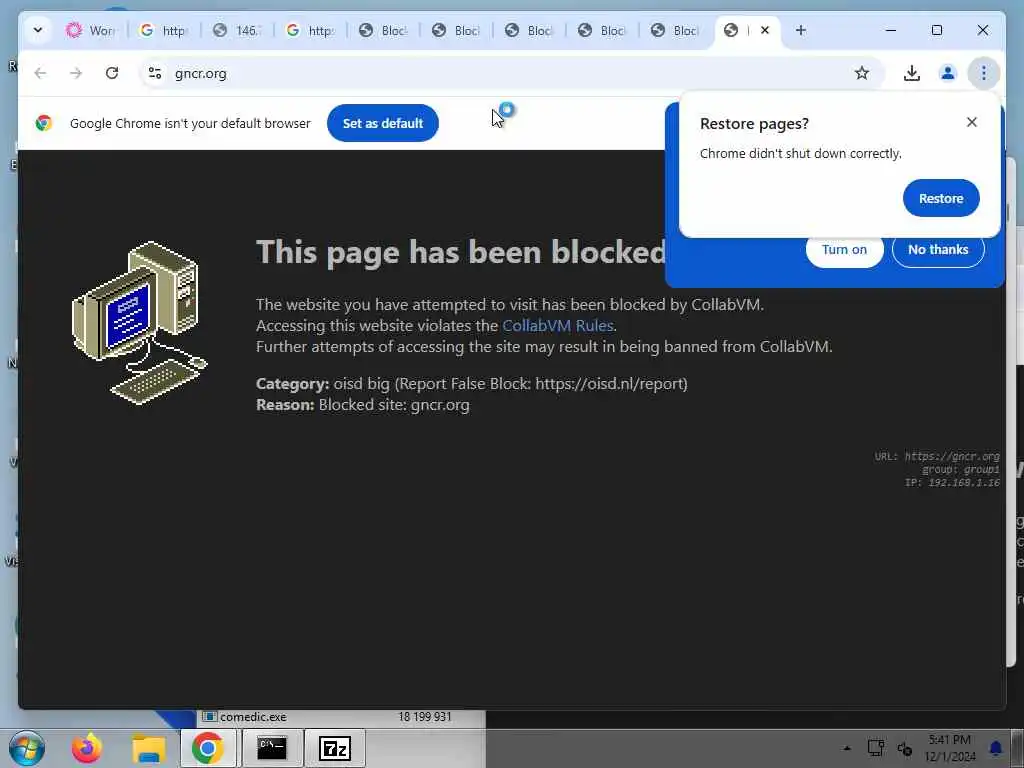Screen dimensions: 1024x768
Task: Click the 'This page has been blocked' heading
Action: (x=461, y=252)
